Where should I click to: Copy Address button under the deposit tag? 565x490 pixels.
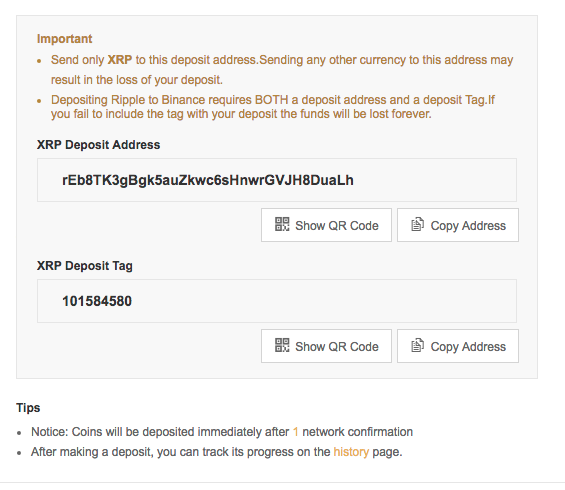coord(458,346)
